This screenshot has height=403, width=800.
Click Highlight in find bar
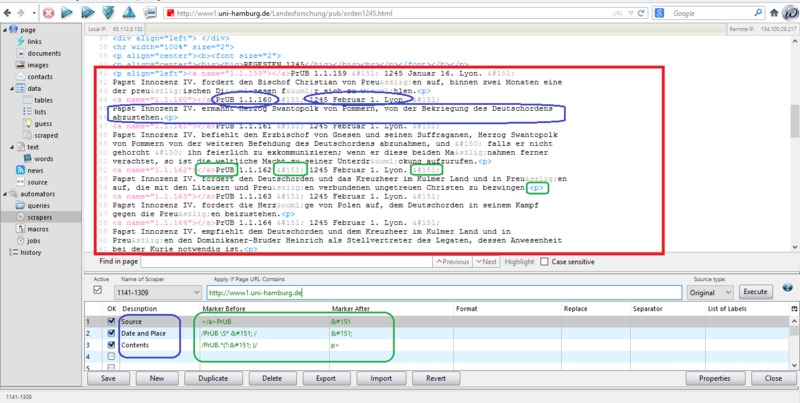(x=519, y=262)
